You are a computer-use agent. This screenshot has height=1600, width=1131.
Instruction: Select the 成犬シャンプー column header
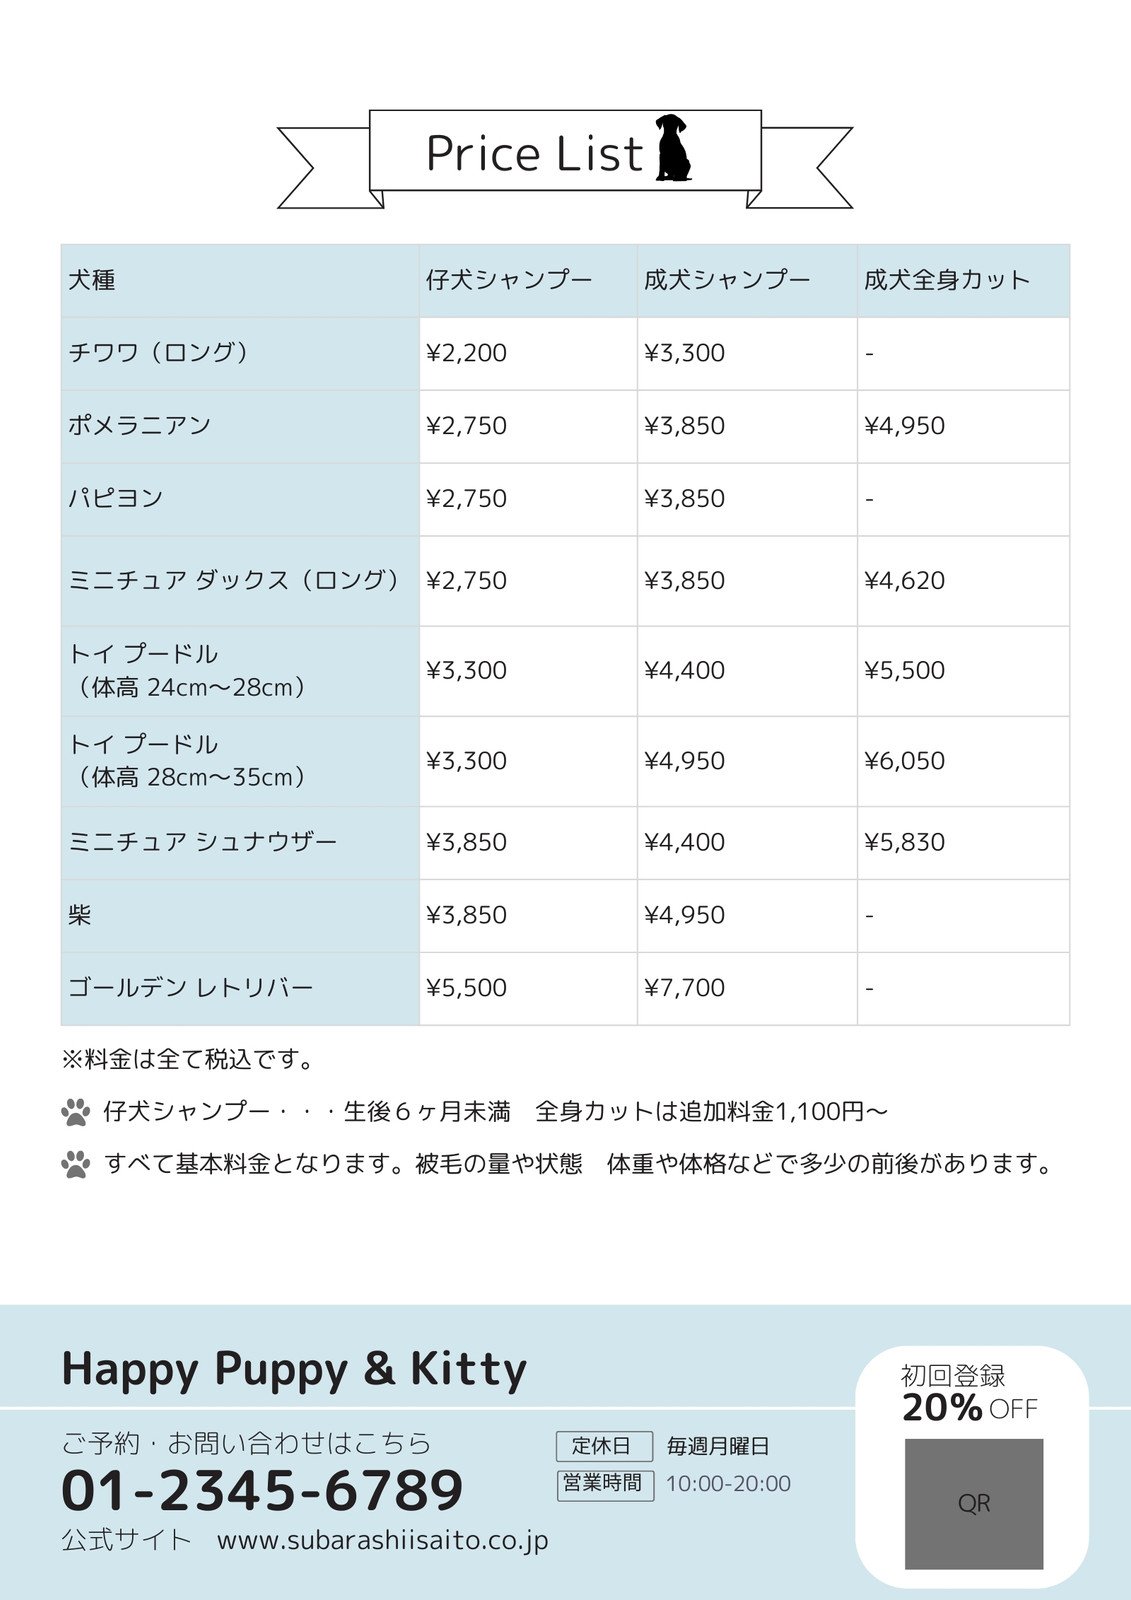click(x=727, y=280)
